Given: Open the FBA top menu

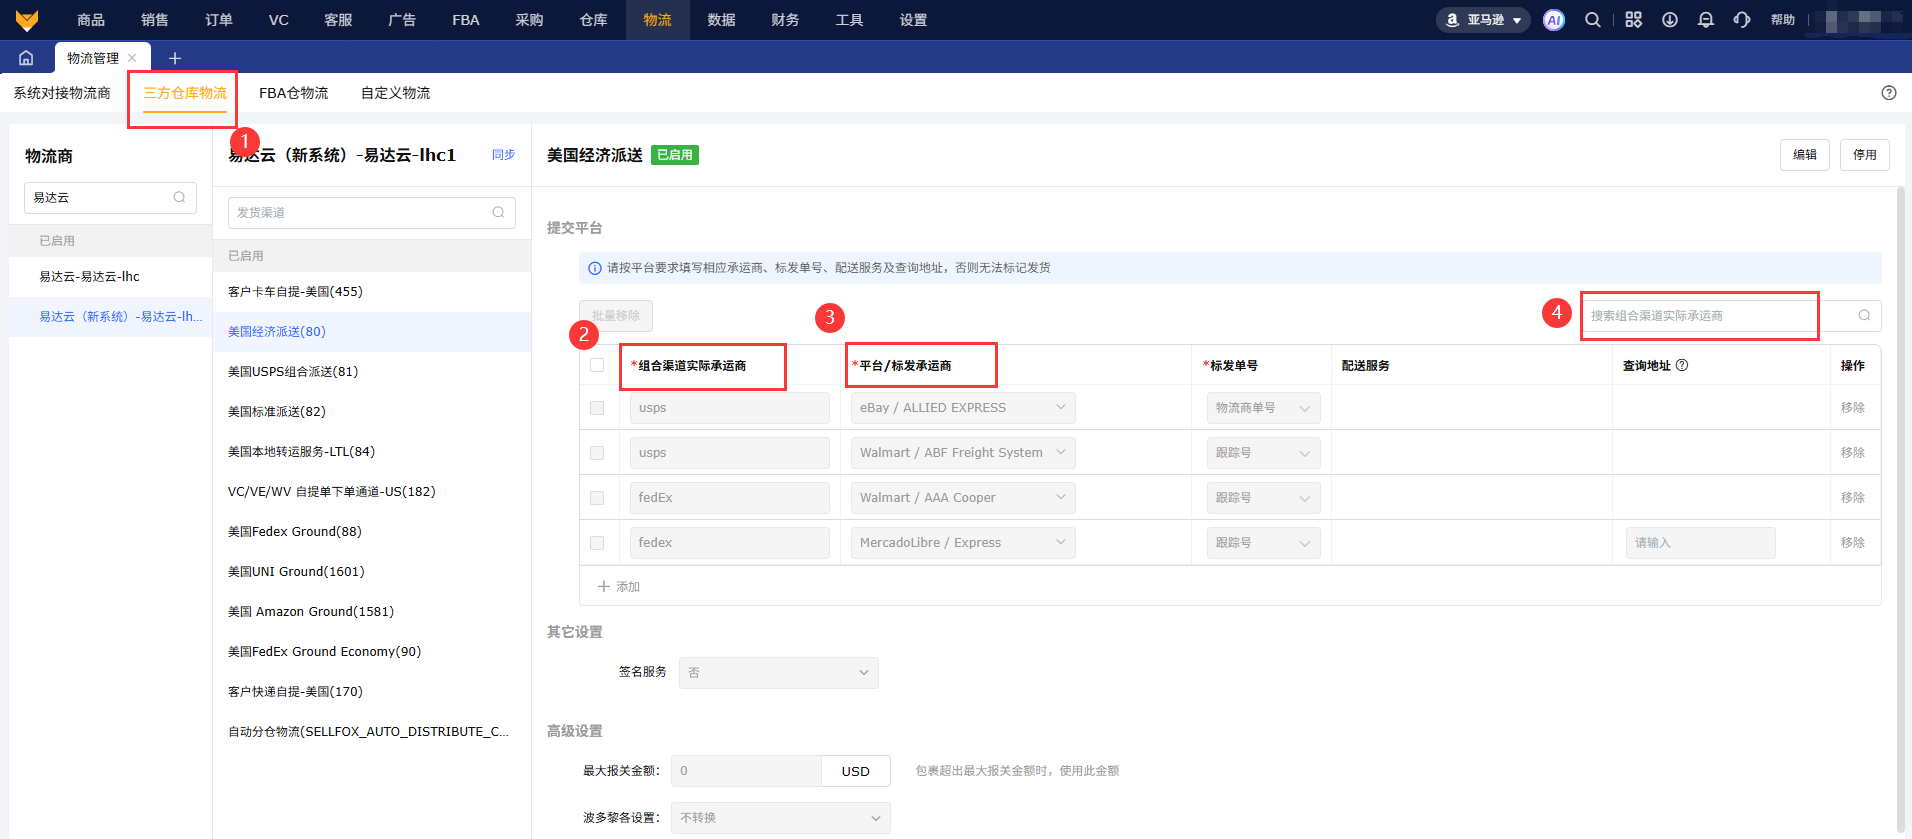Looking at the screenshot, I should 466,20.
